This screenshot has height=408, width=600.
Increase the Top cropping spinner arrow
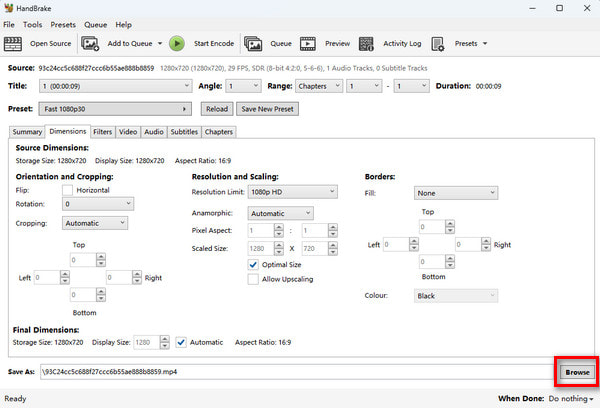pyautogui.click(x=100, y=256)
